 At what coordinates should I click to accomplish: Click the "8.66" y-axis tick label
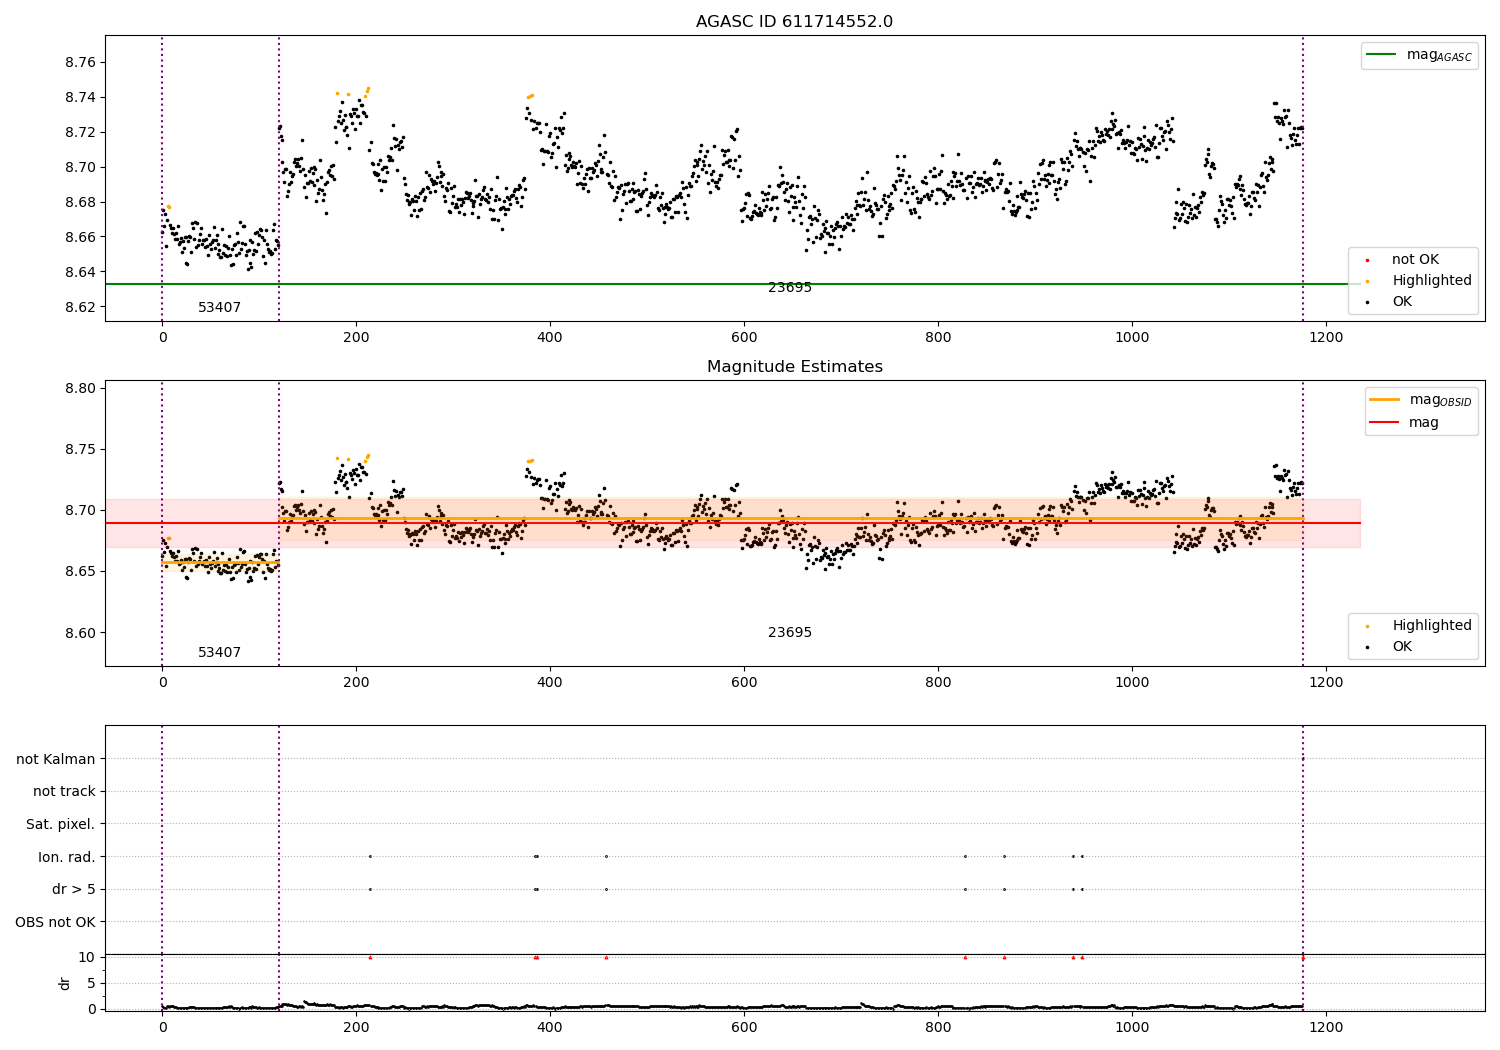(80, 238)
